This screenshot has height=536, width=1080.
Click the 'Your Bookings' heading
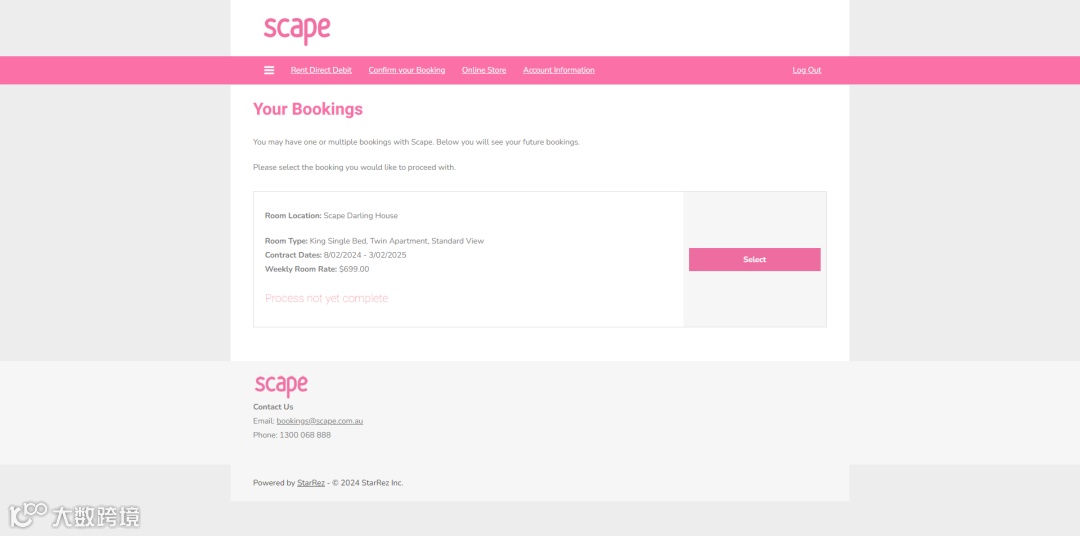[308, 109]
